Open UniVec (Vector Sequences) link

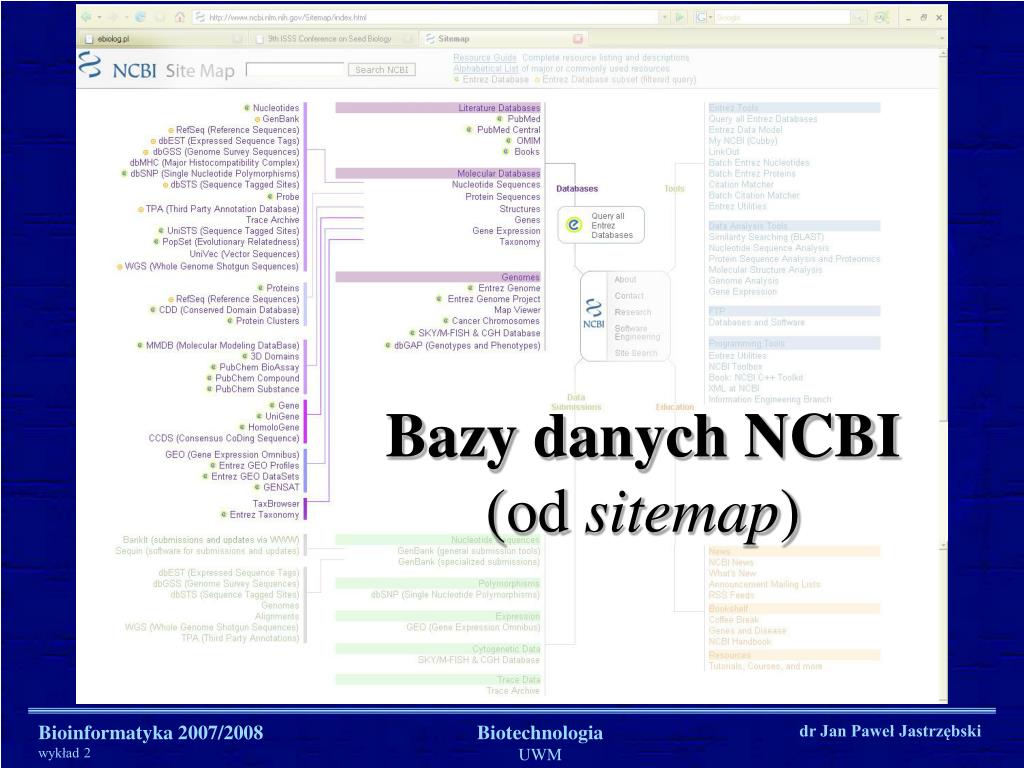point(244,254)
